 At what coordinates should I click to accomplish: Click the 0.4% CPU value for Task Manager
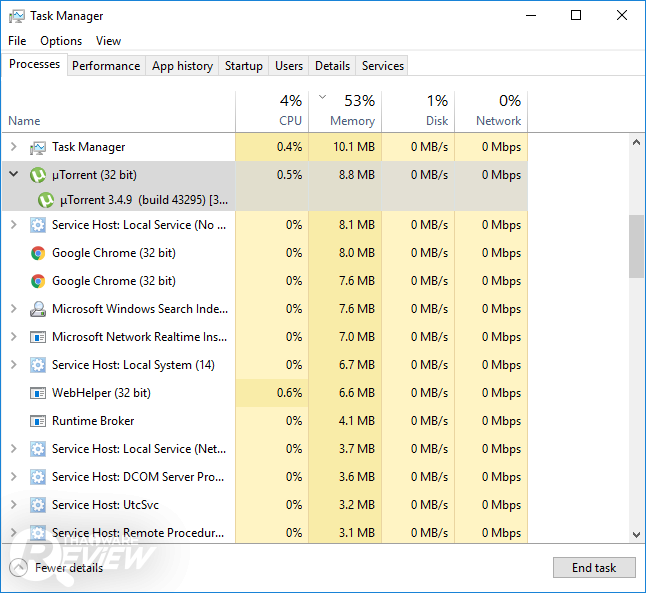pyautogui.click(x=289, y=147)
